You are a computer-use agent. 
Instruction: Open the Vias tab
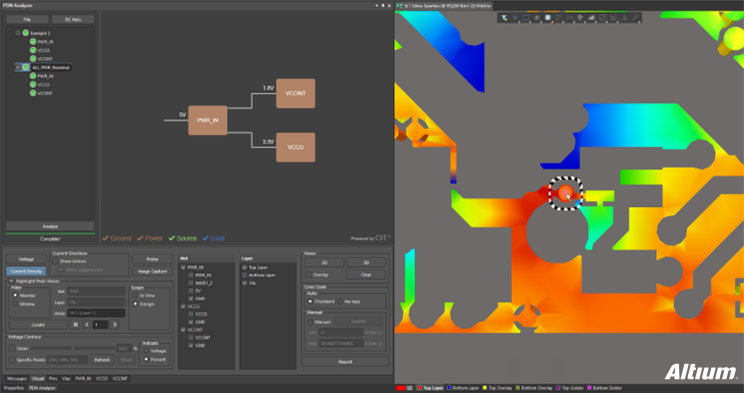(x=66, y=379)
